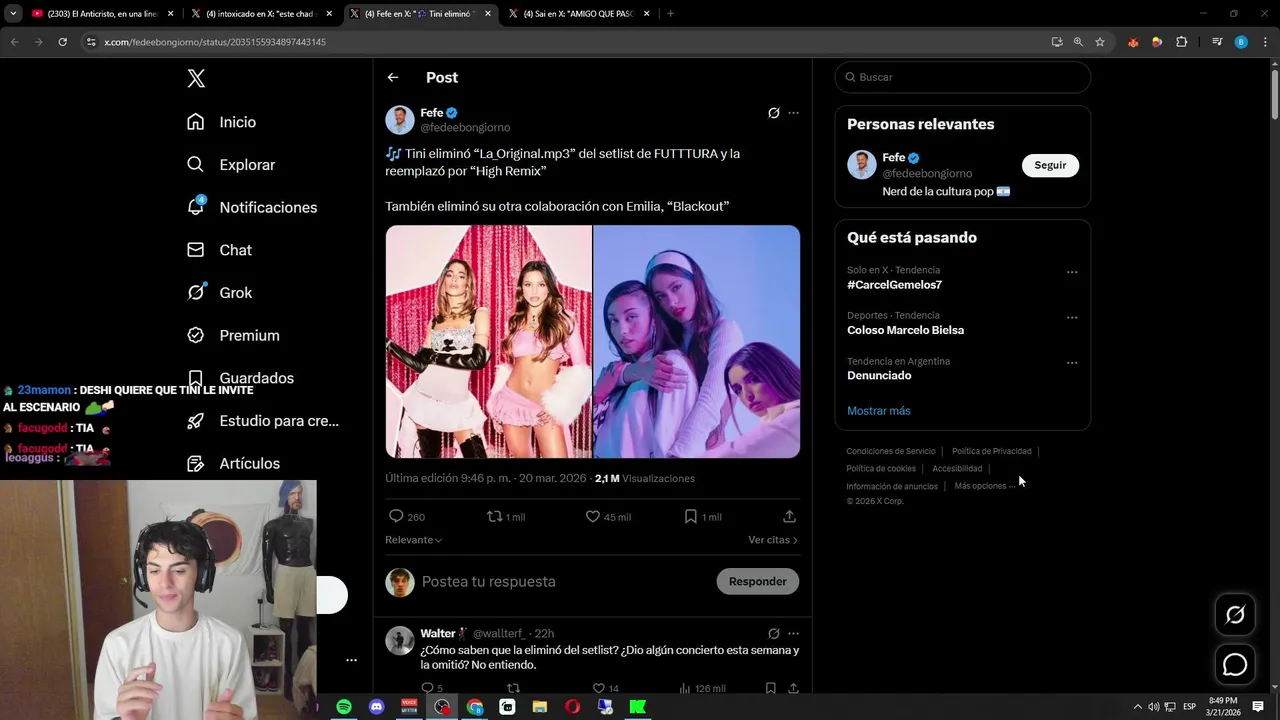Open Guardados bookmarks in the sidebar
Screen dimensions: 1280x720
pyautogui.click(x=240, y=378)
